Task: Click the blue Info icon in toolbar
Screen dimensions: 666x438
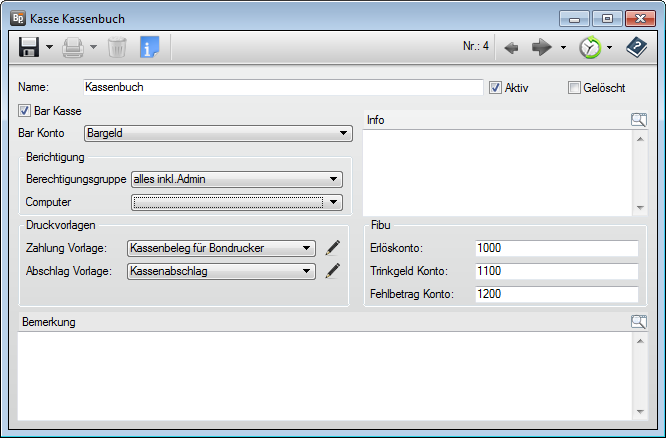Action: click(x=150, y=47)
